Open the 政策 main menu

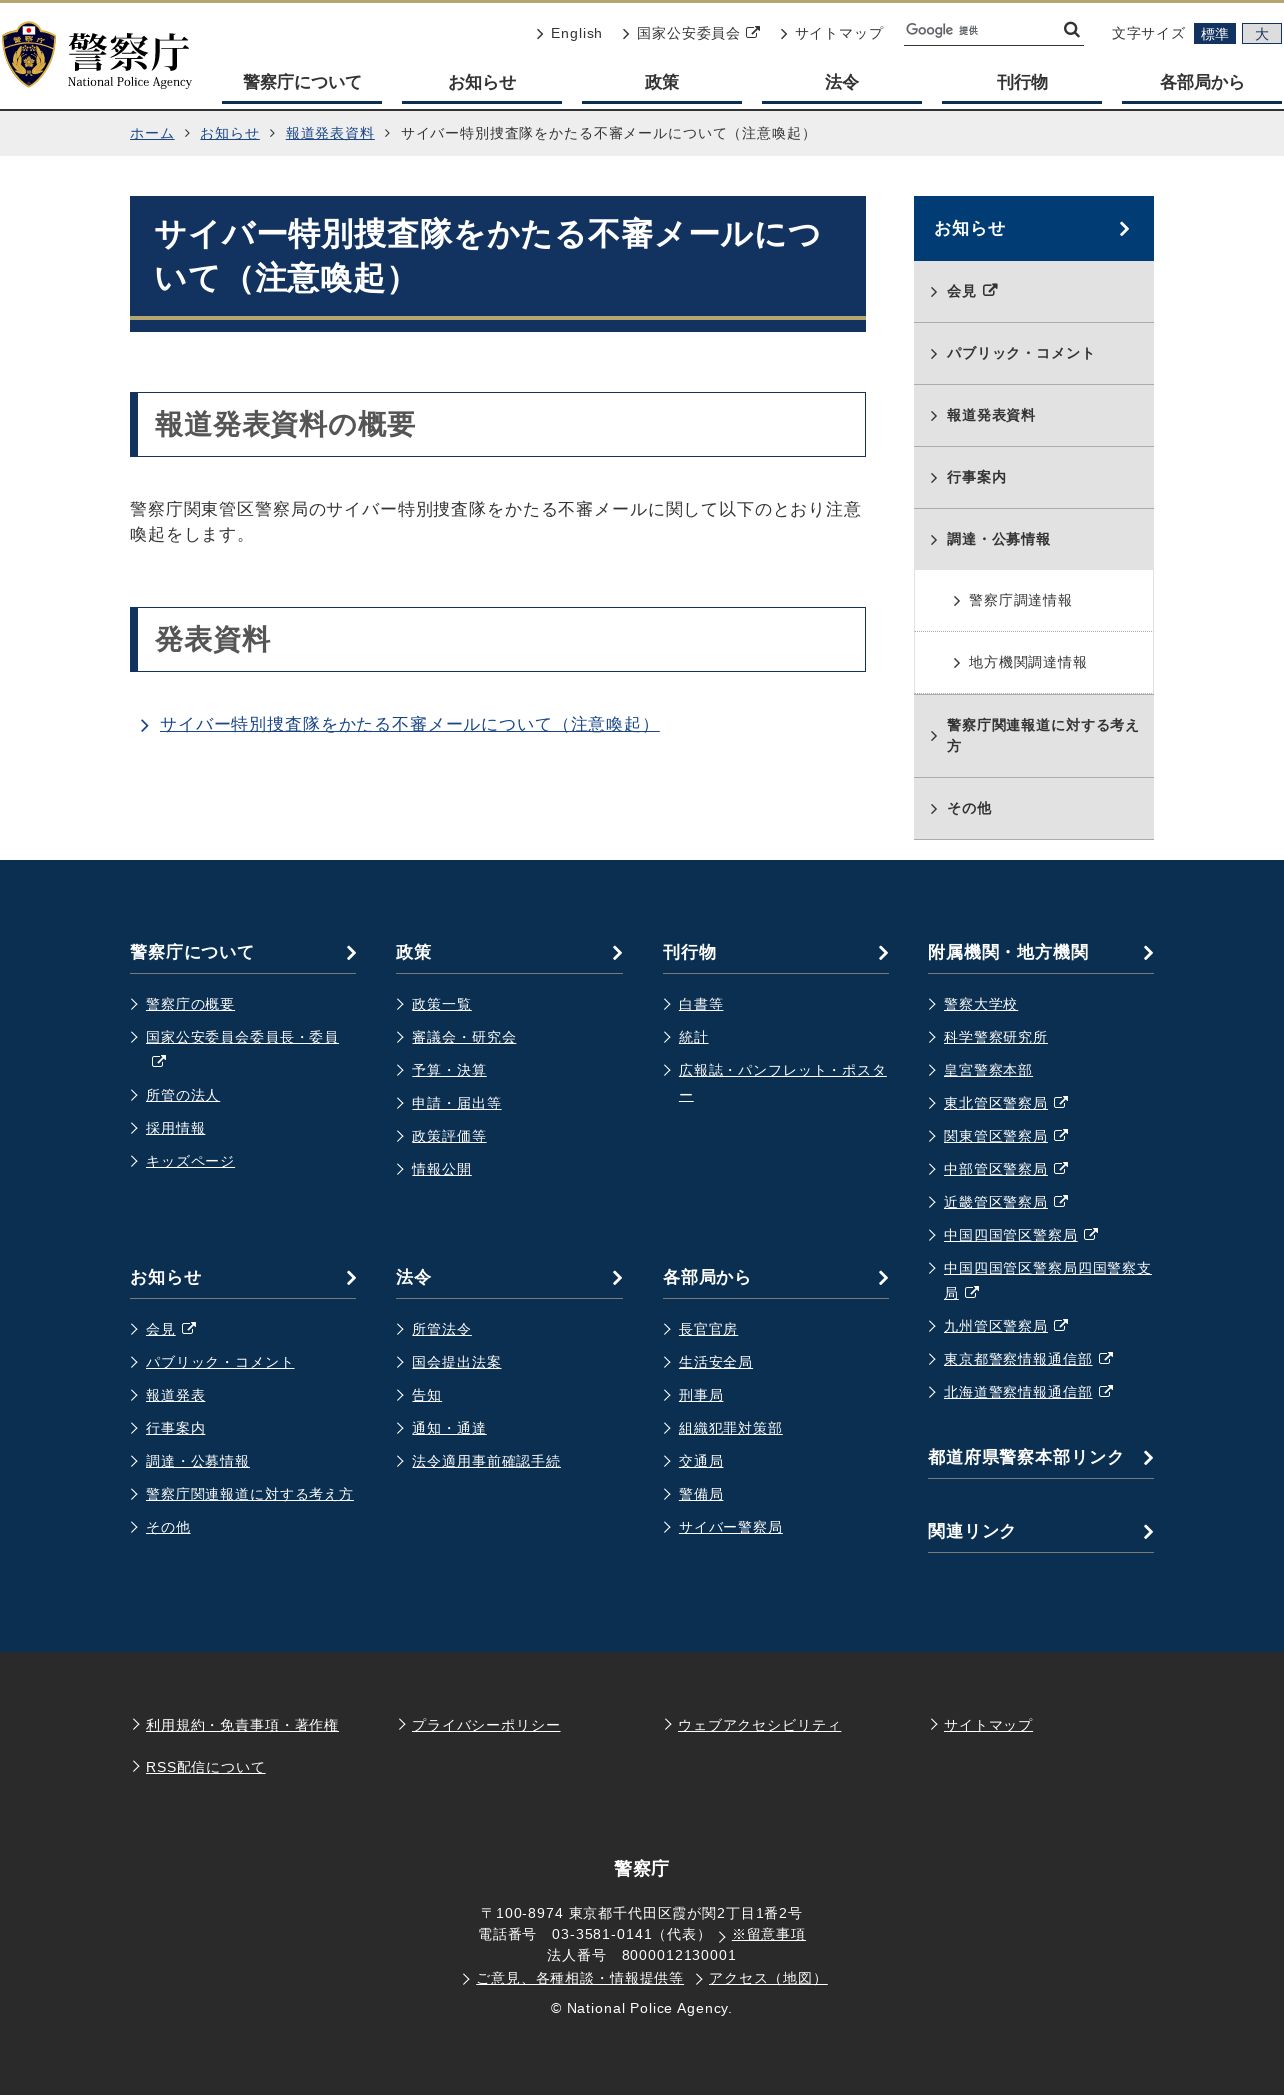(662, 82)
